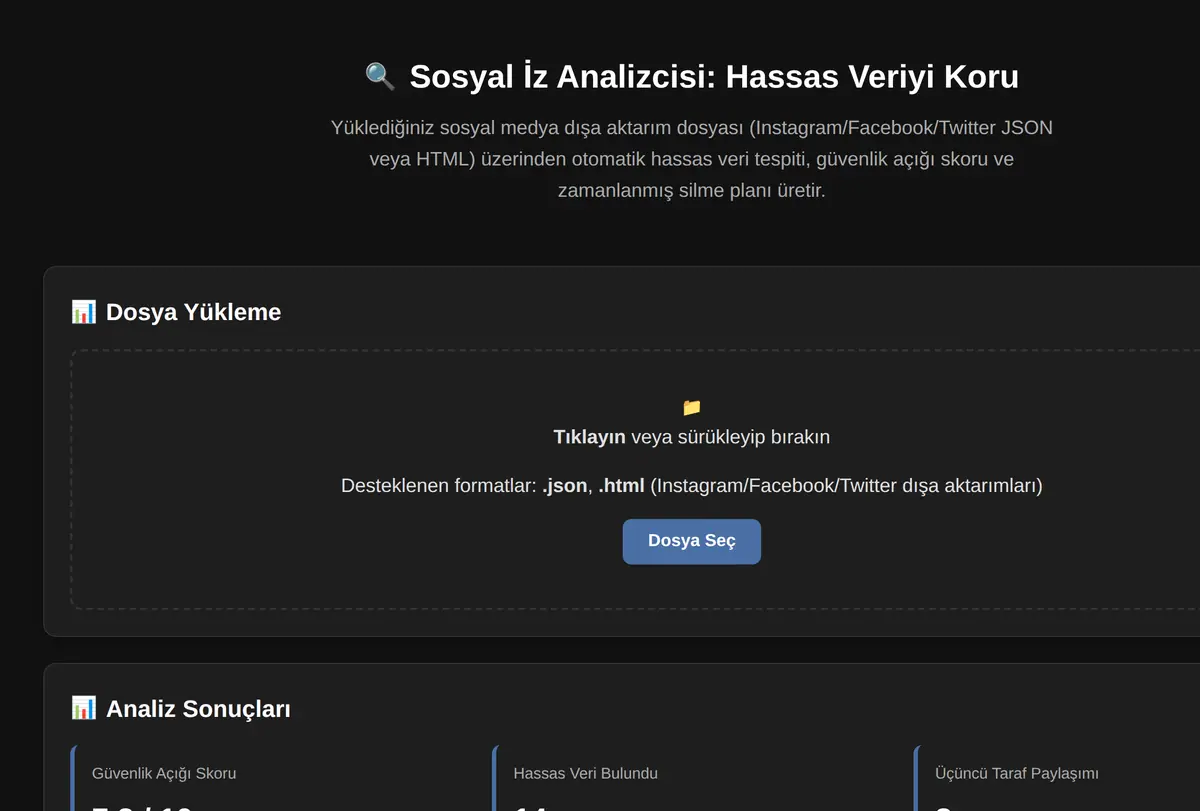1200x811 pixels.
Task: Click the 'Tıklayın veya sürükleyip bırakın' text
Action: tap(691, 437)
